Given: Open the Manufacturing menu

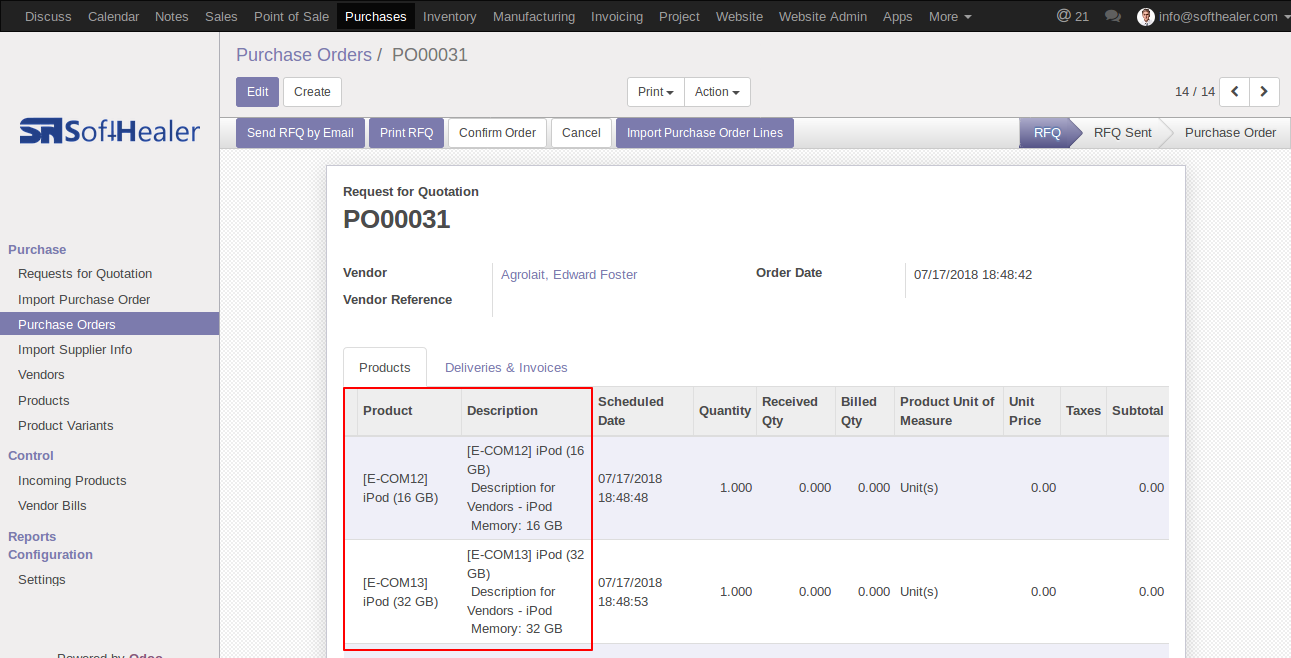Looking at the screenshot, I should coord(534,16).
